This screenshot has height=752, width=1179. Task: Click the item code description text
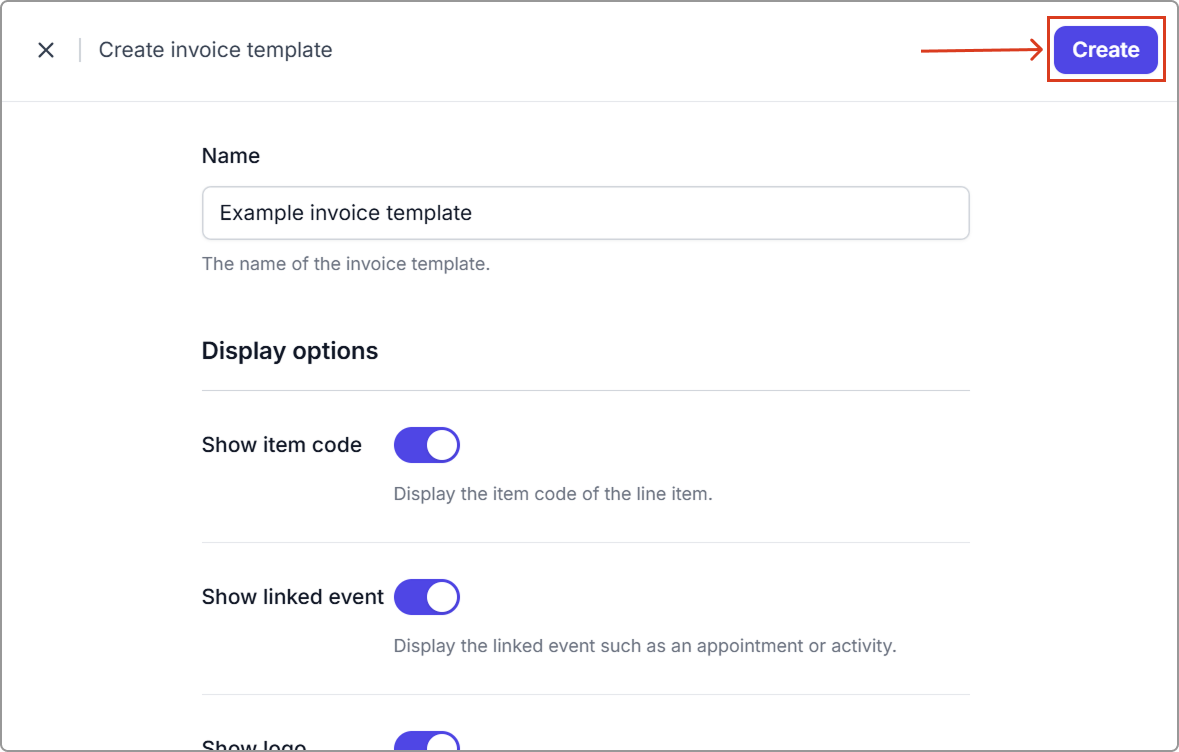(x=553, y=494)
